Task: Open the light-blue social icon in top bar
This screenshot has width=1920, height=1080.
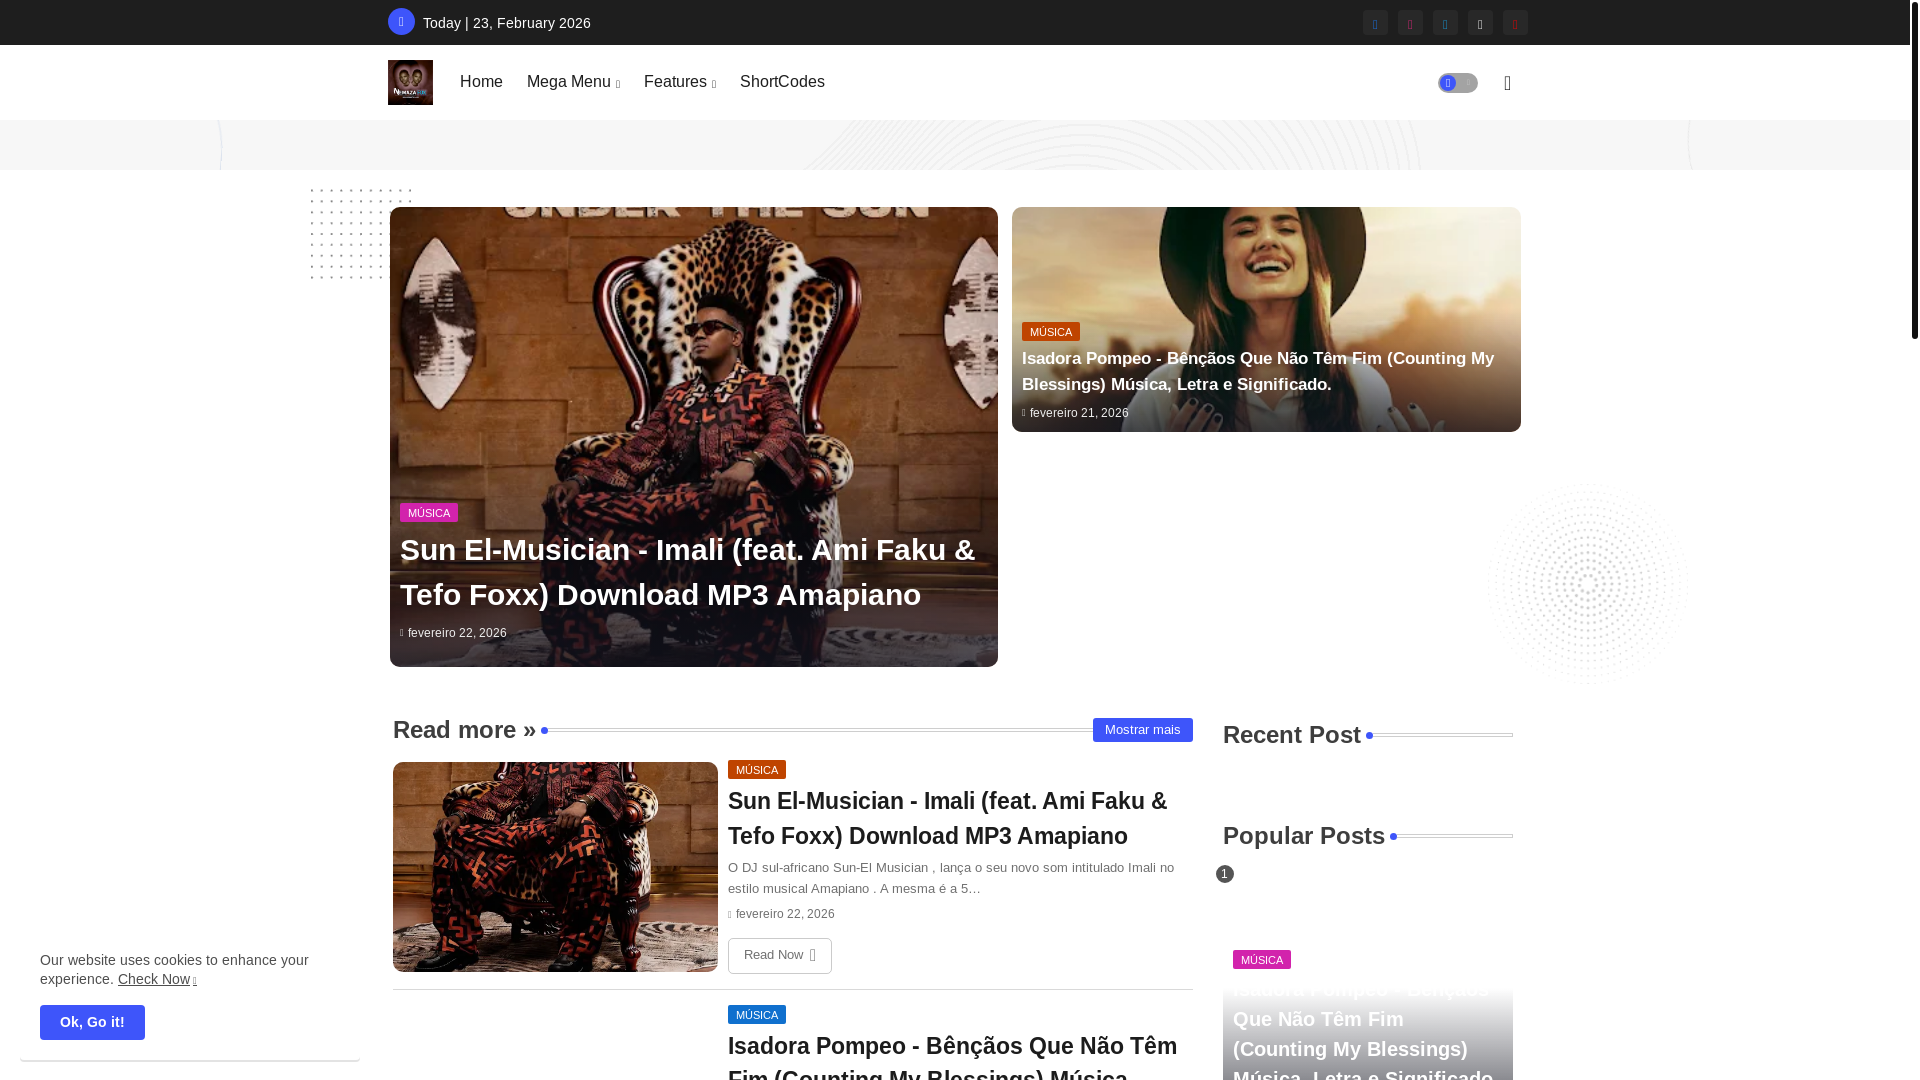Action: pos(1445,22)
